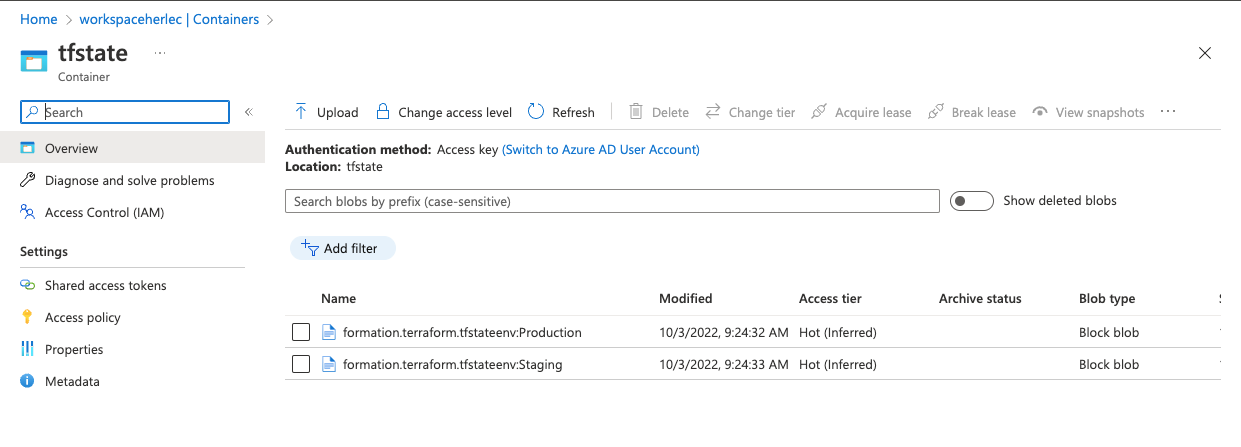Go to Shared access tokens settings
Image resolution: width=1241 pixels, height=447 pixels.
(x=105, y=285)
